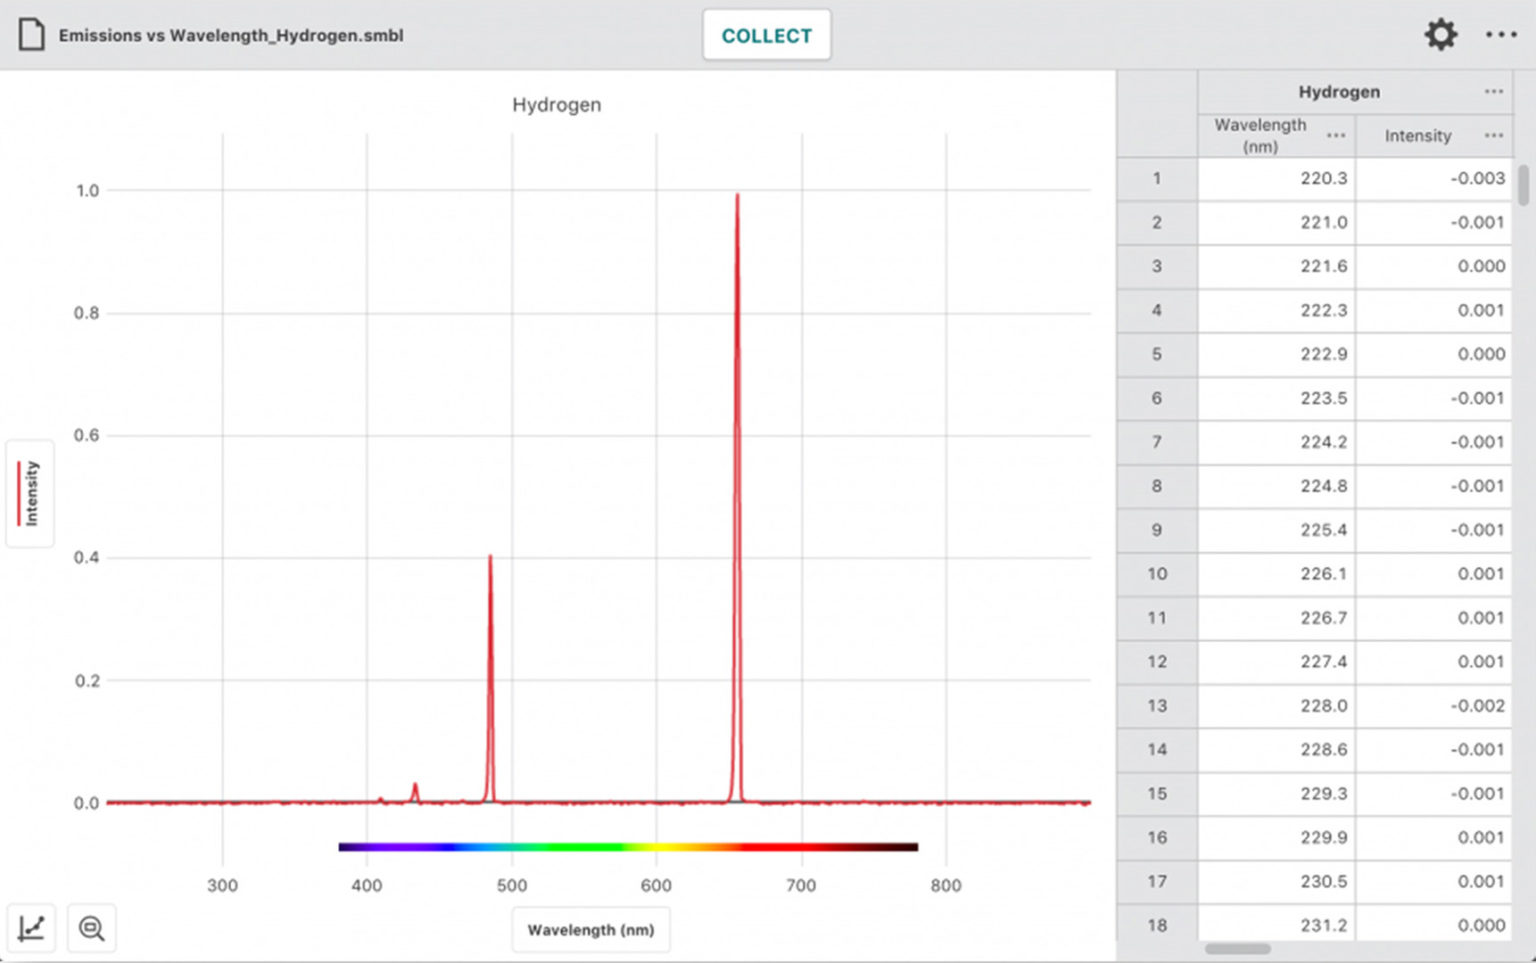
Task: Click the Hydrogen graph title
Action: [556, 104]
